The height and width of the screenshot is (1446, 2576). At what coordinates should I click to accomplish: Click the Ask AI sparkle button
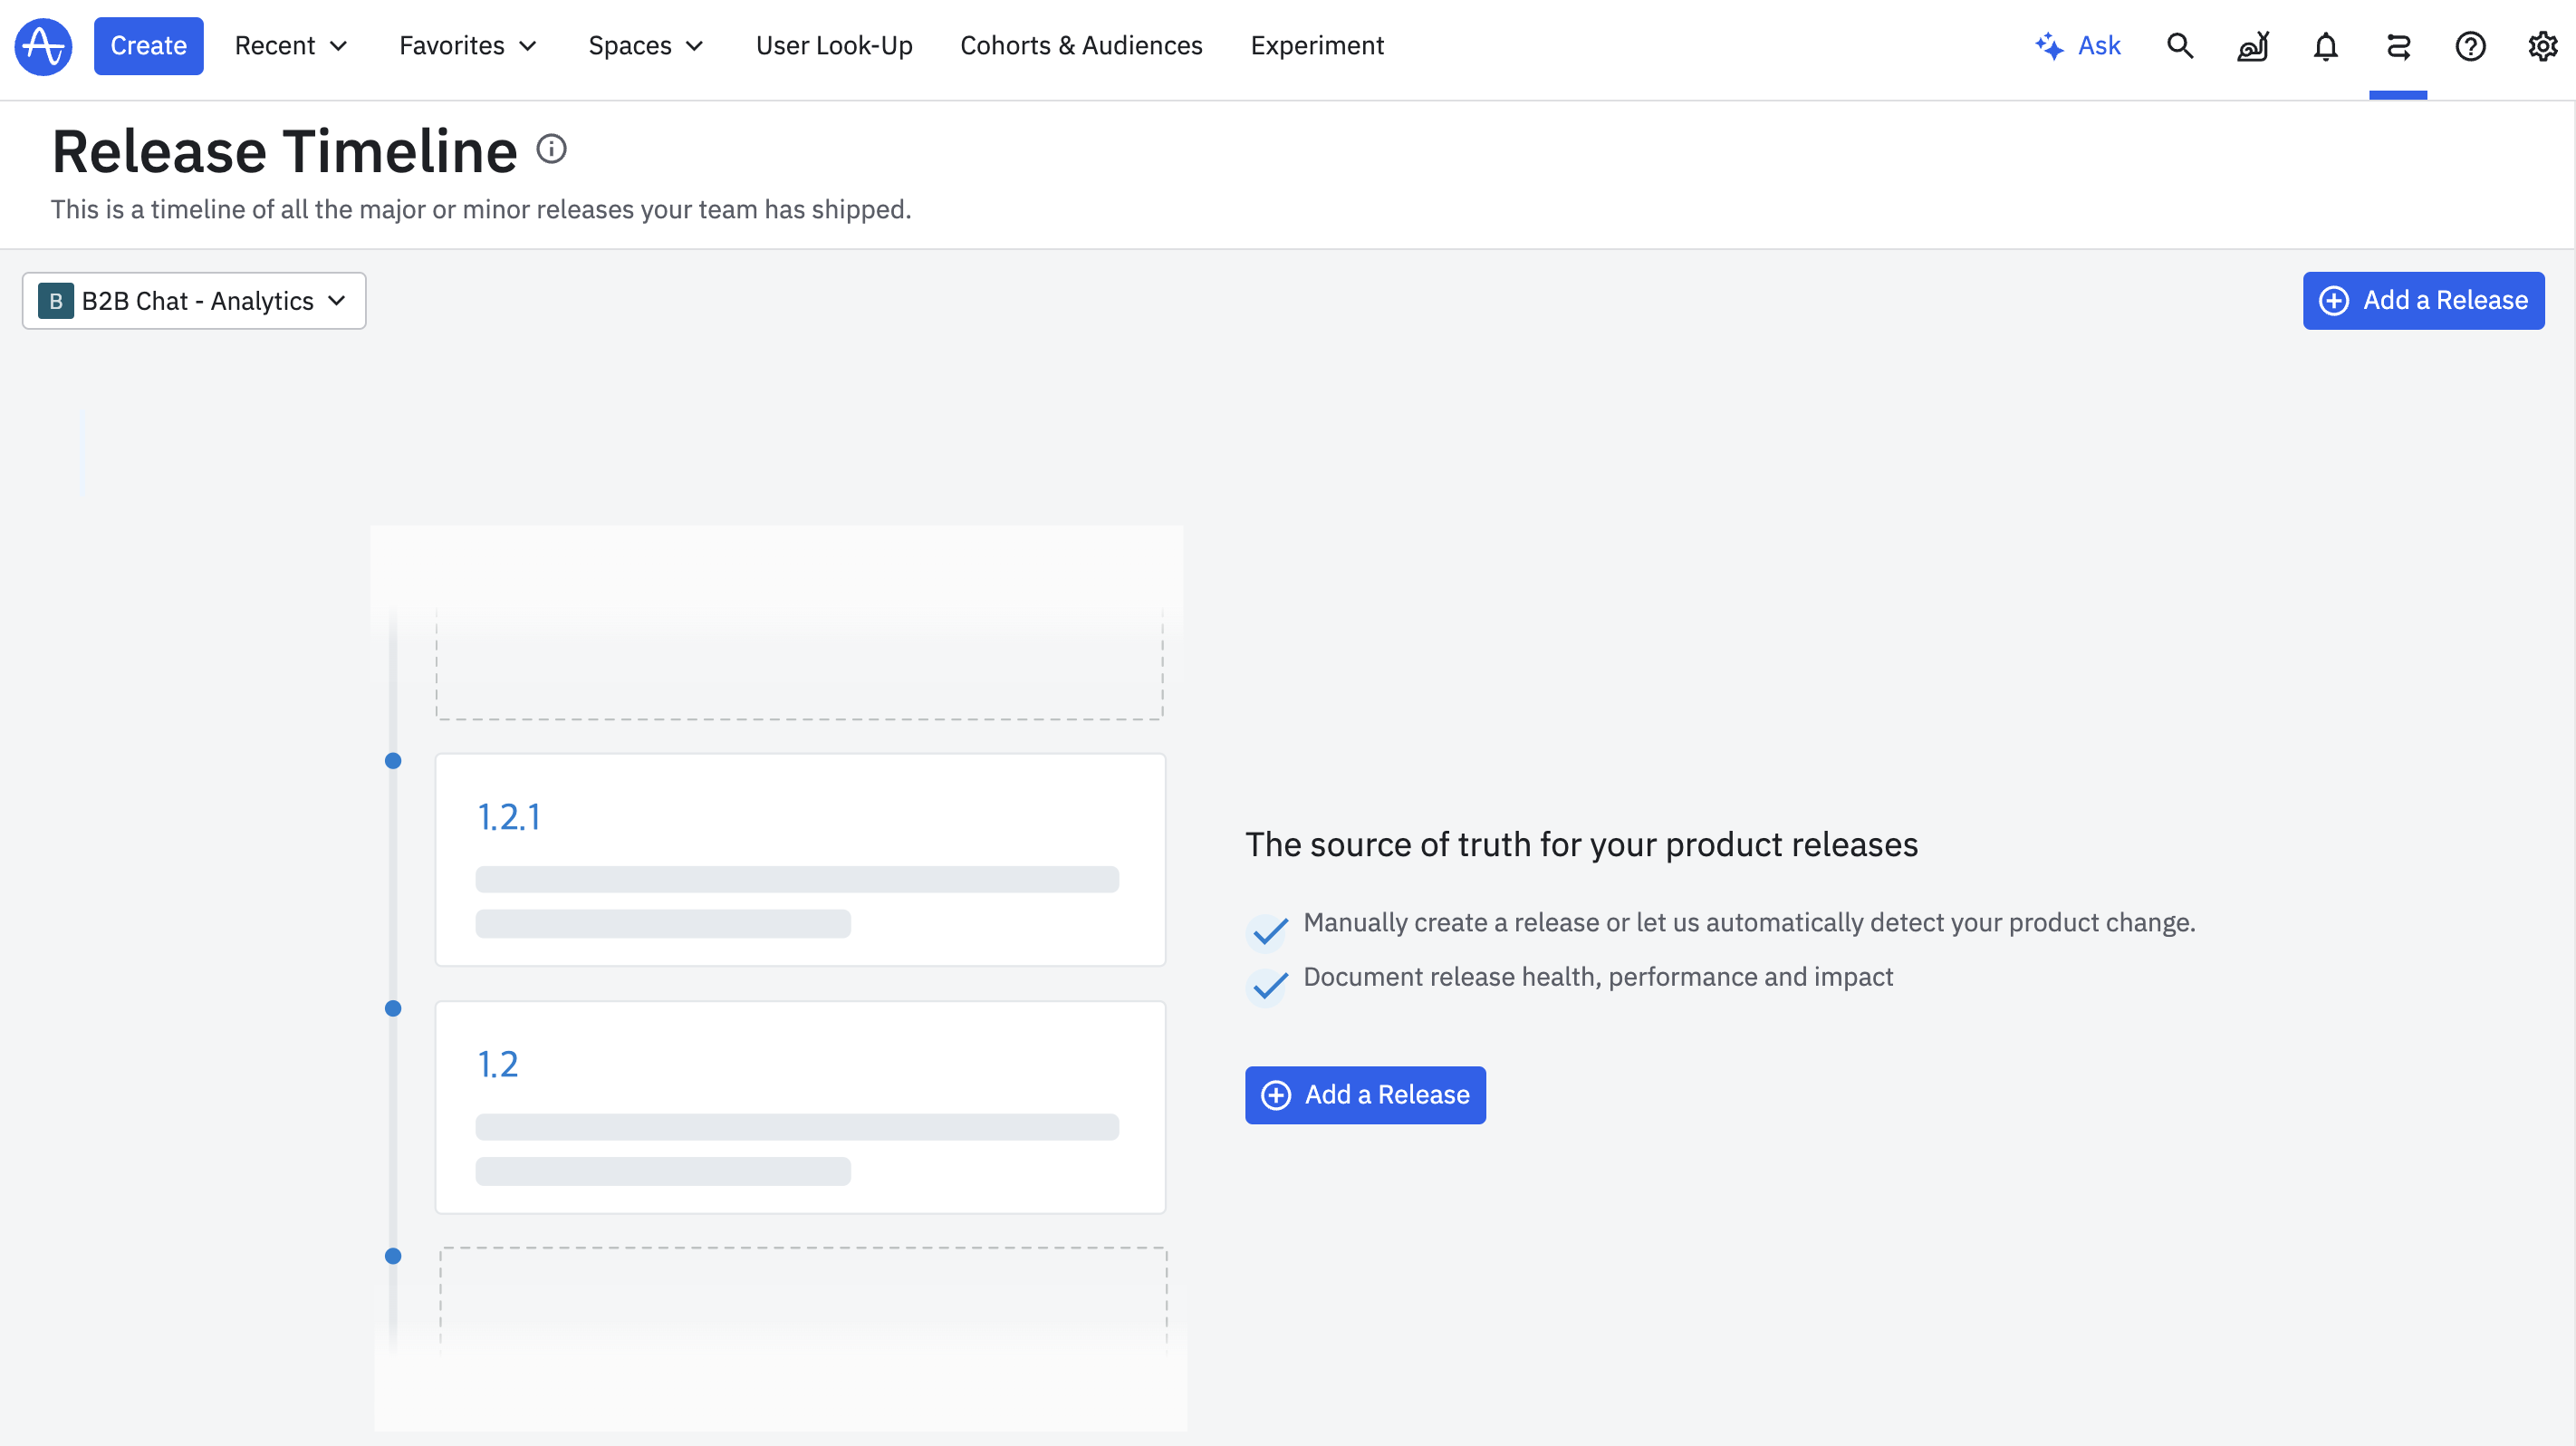click(x=2078, y=46)
